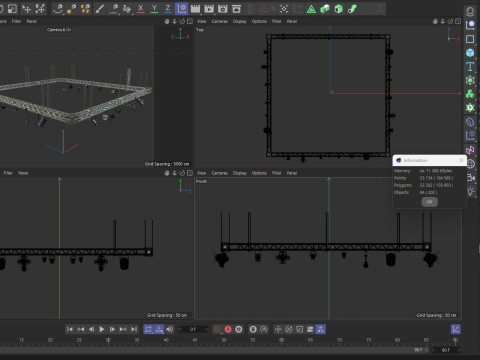Toggle loop playback mode
Screen dimensions: 480x360
(148, 329)
